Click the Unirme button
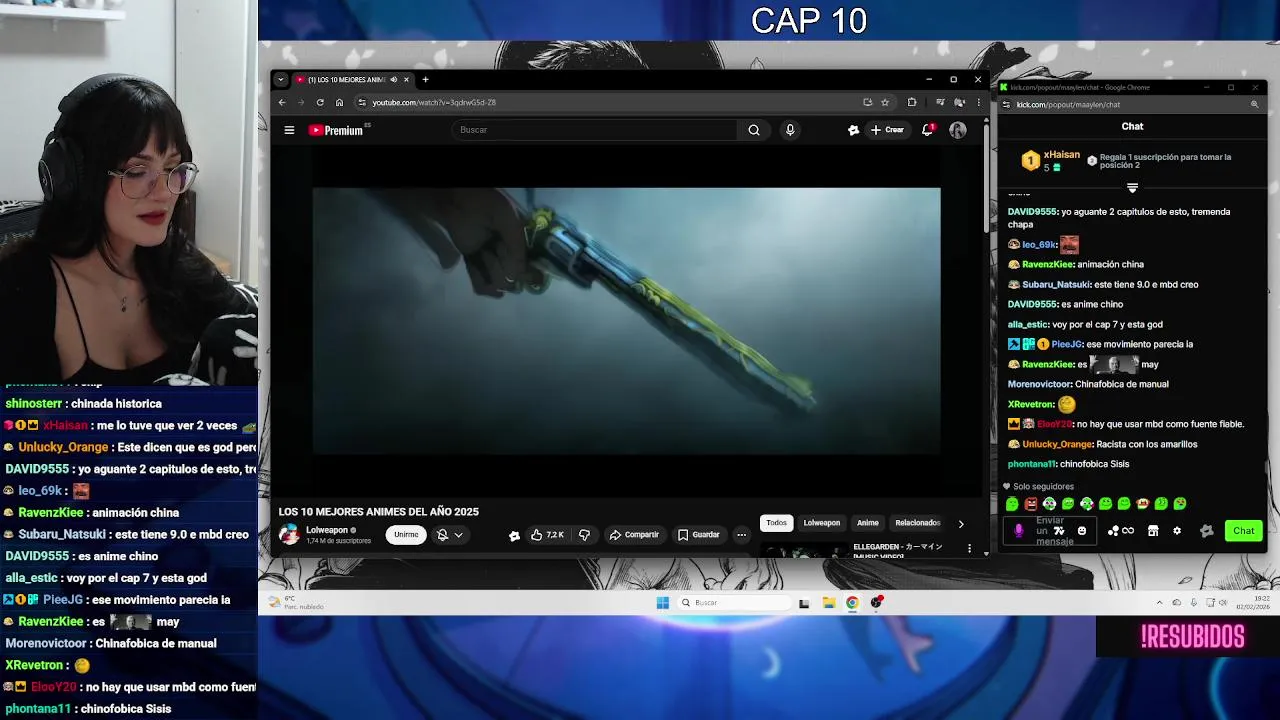Screen dimensions: 1280x720 (x=406, y=535)
